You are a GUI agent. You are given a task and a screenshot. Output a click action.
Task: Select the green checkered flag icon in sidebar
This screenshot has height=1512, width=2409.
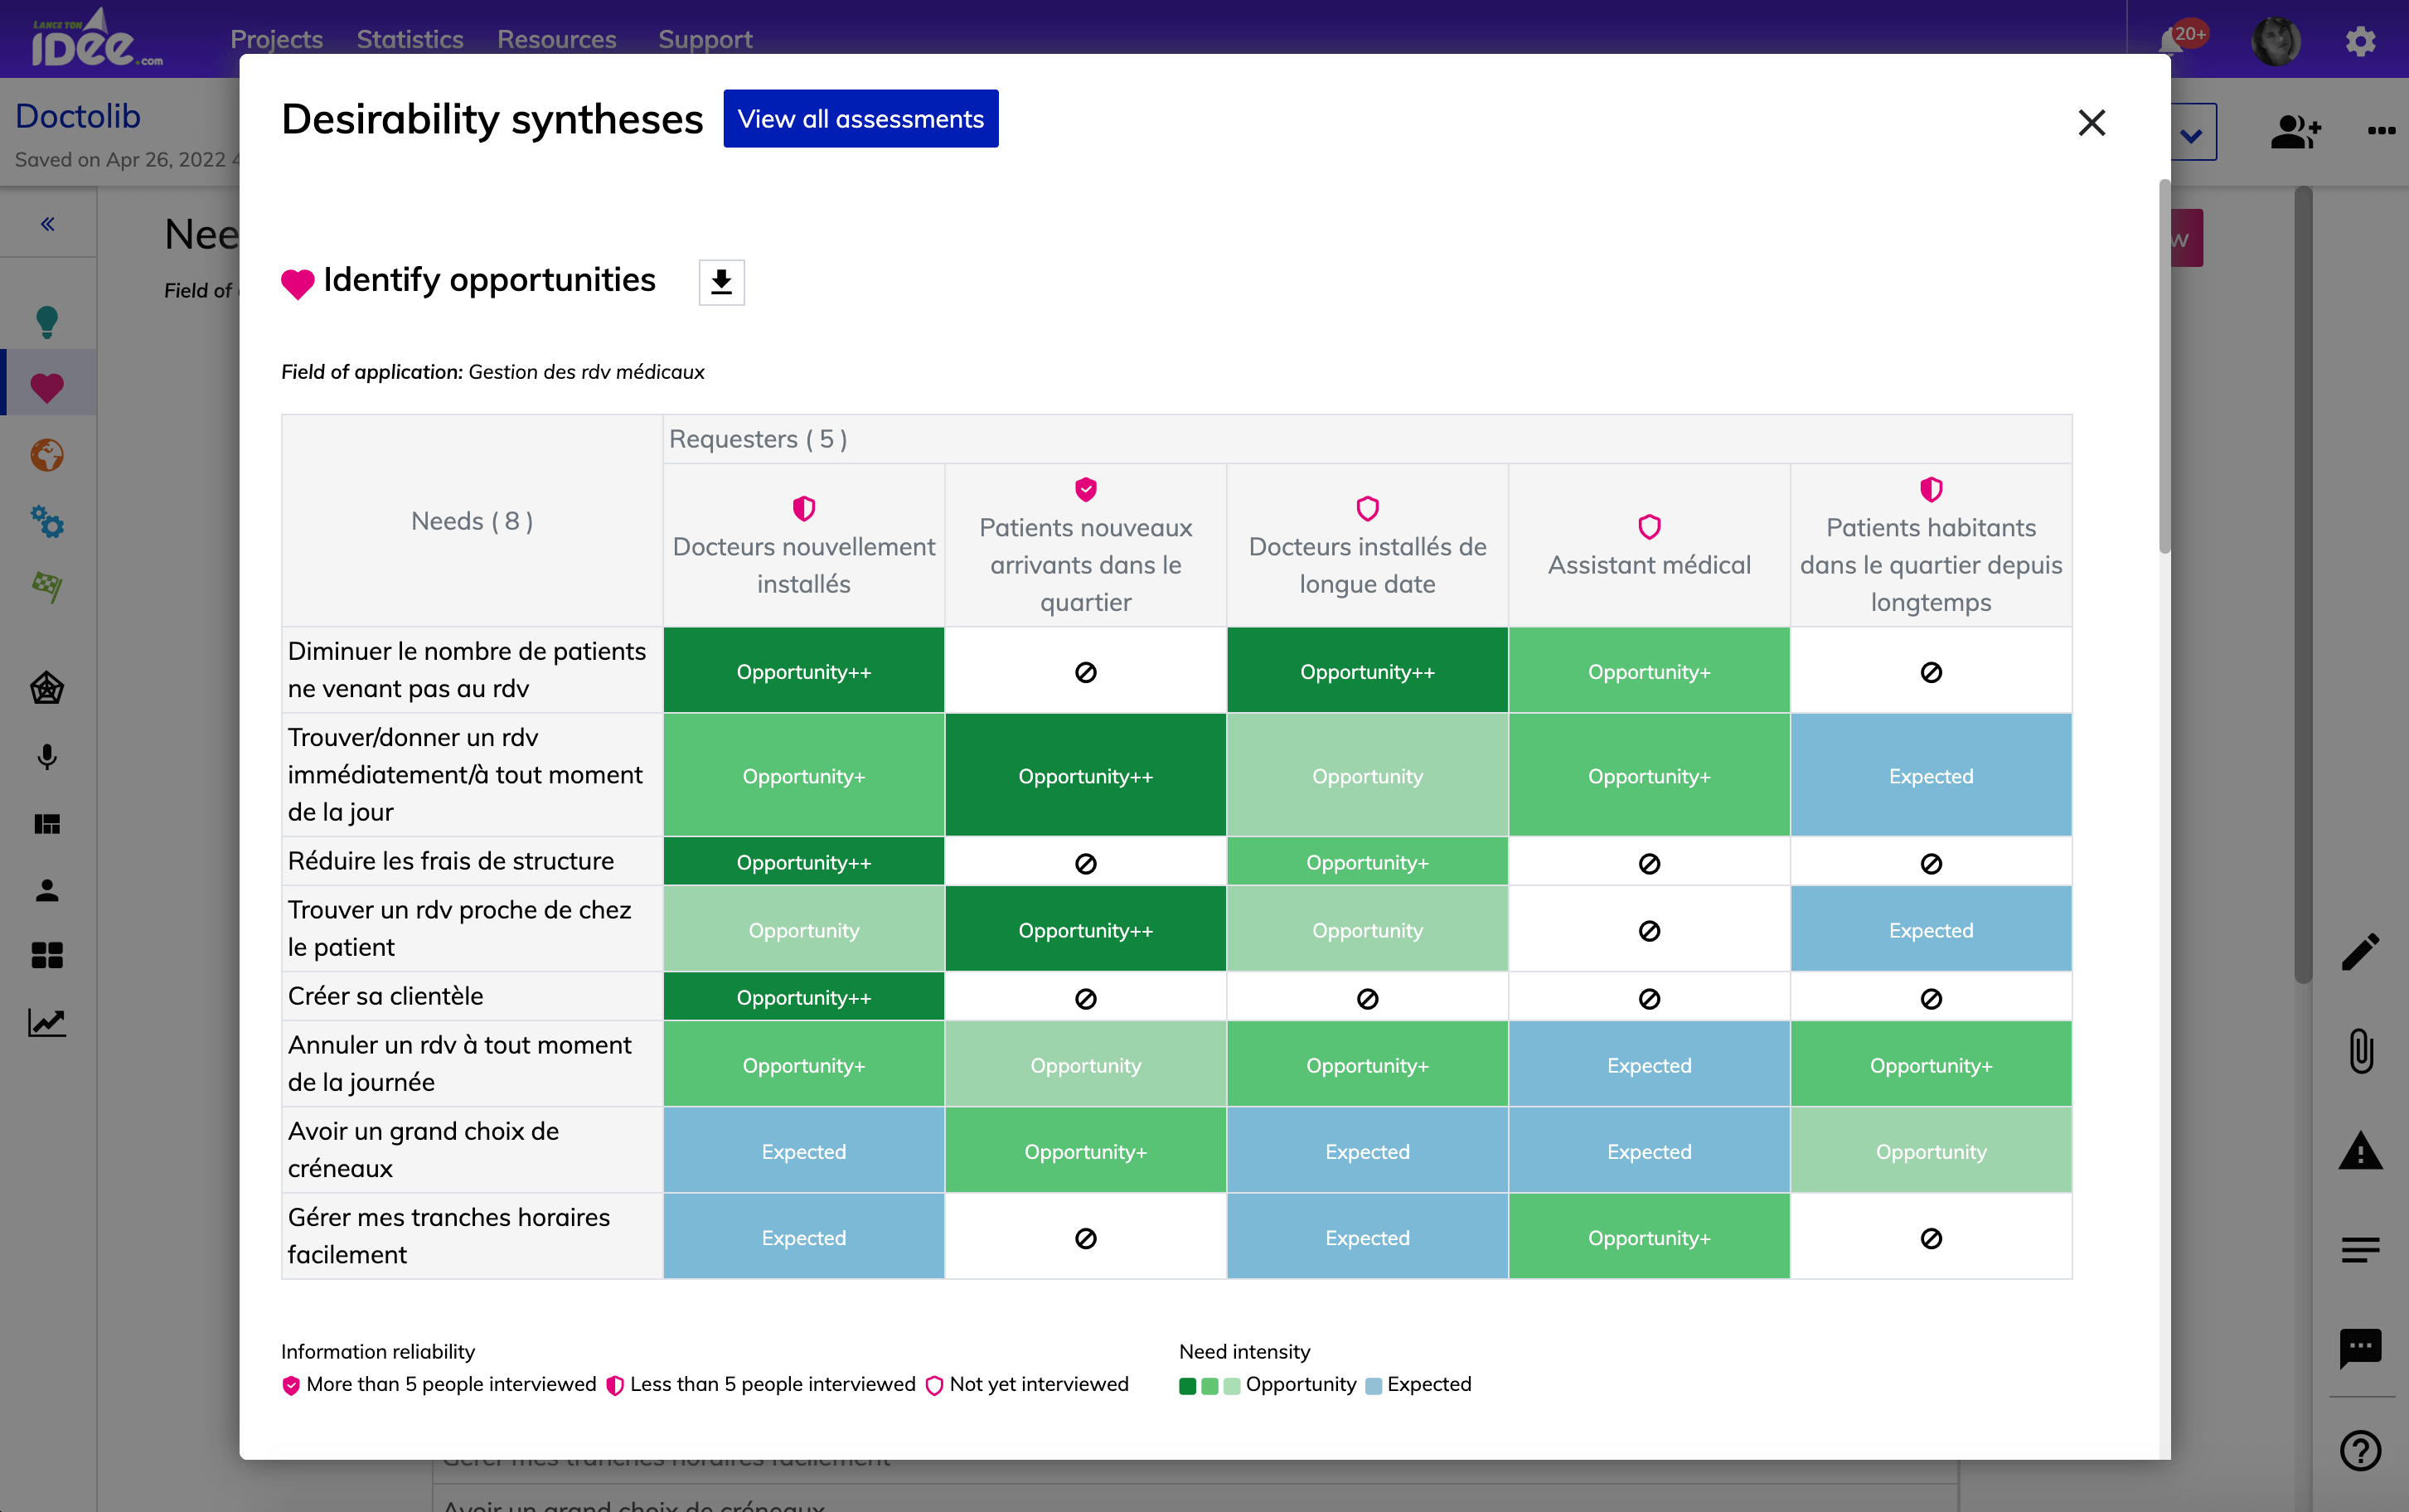tap(47, 586)
